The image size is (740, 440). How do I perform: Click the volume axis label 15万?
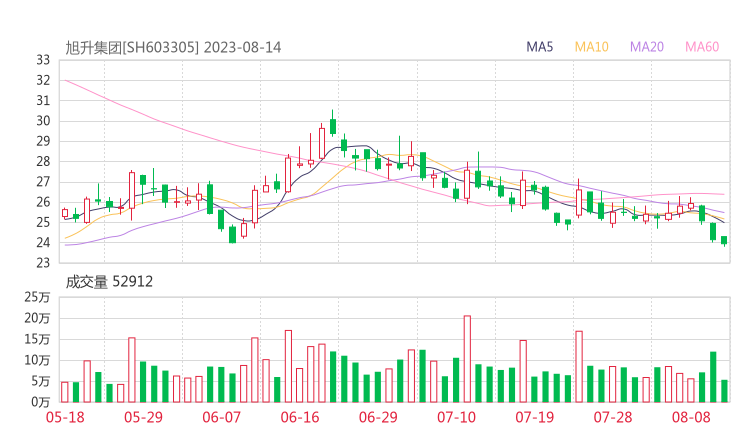point(37,339)
